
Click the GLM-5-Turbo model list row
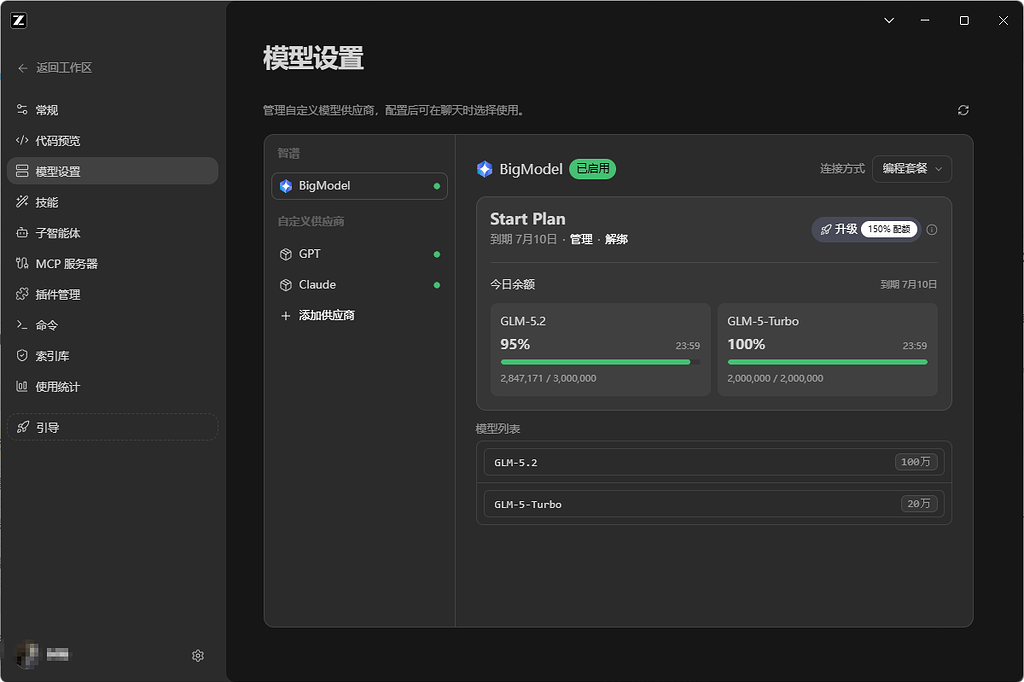point(714,504)
